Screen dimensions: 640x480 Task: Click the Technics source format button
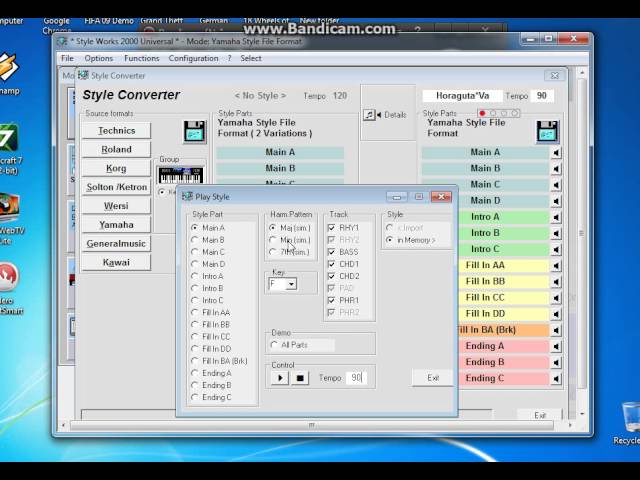pos(116,131)
